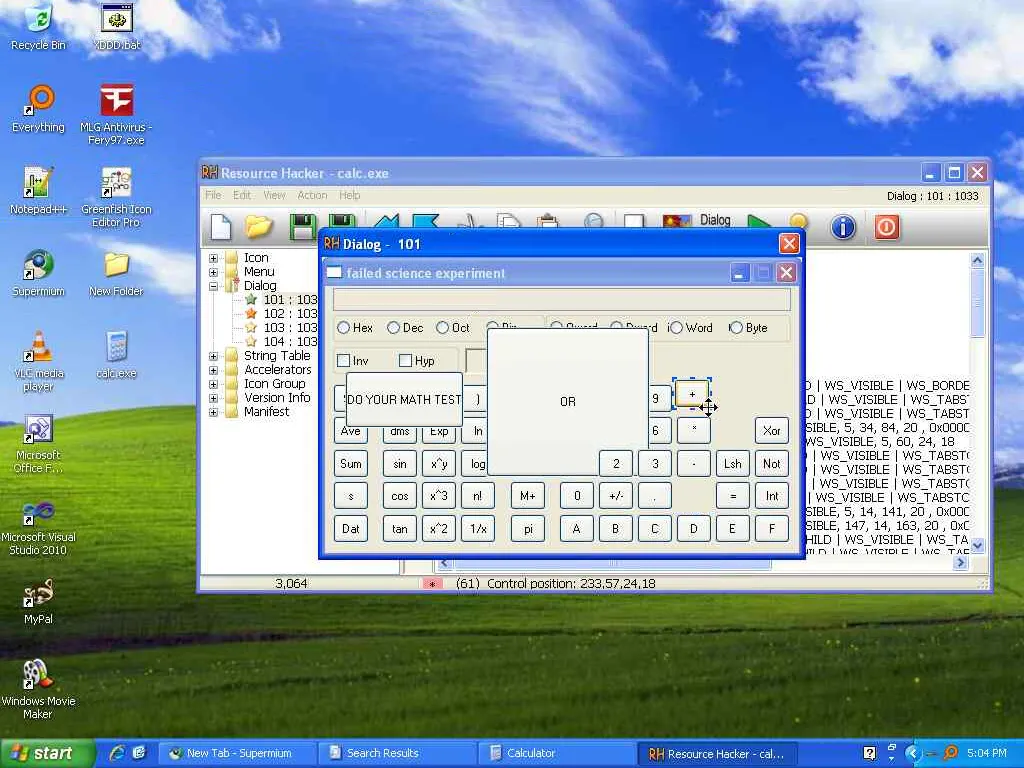Select the Hex radio button
The image size is (1024, 768).
(344, 328)
